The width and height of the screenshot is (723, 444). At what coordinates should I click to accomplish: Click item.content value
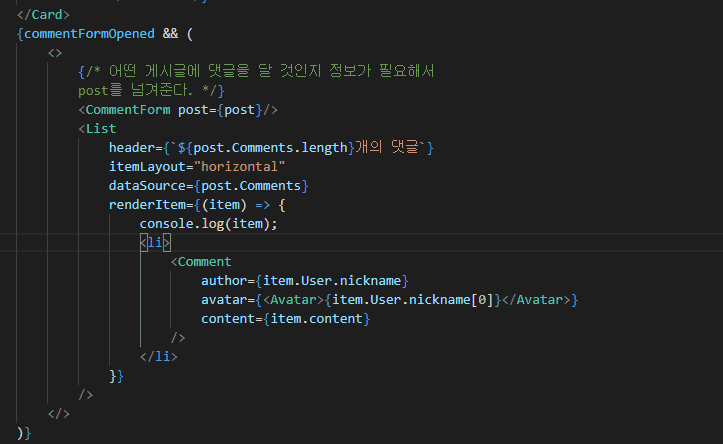pyautogui.click(x=316, y=319)
